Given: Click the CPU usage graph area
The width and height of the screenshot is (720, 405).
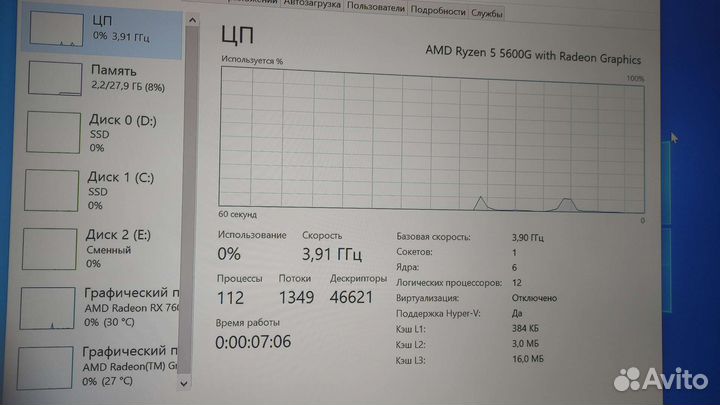Looking at the screenshot, I should tap(430, 140).
